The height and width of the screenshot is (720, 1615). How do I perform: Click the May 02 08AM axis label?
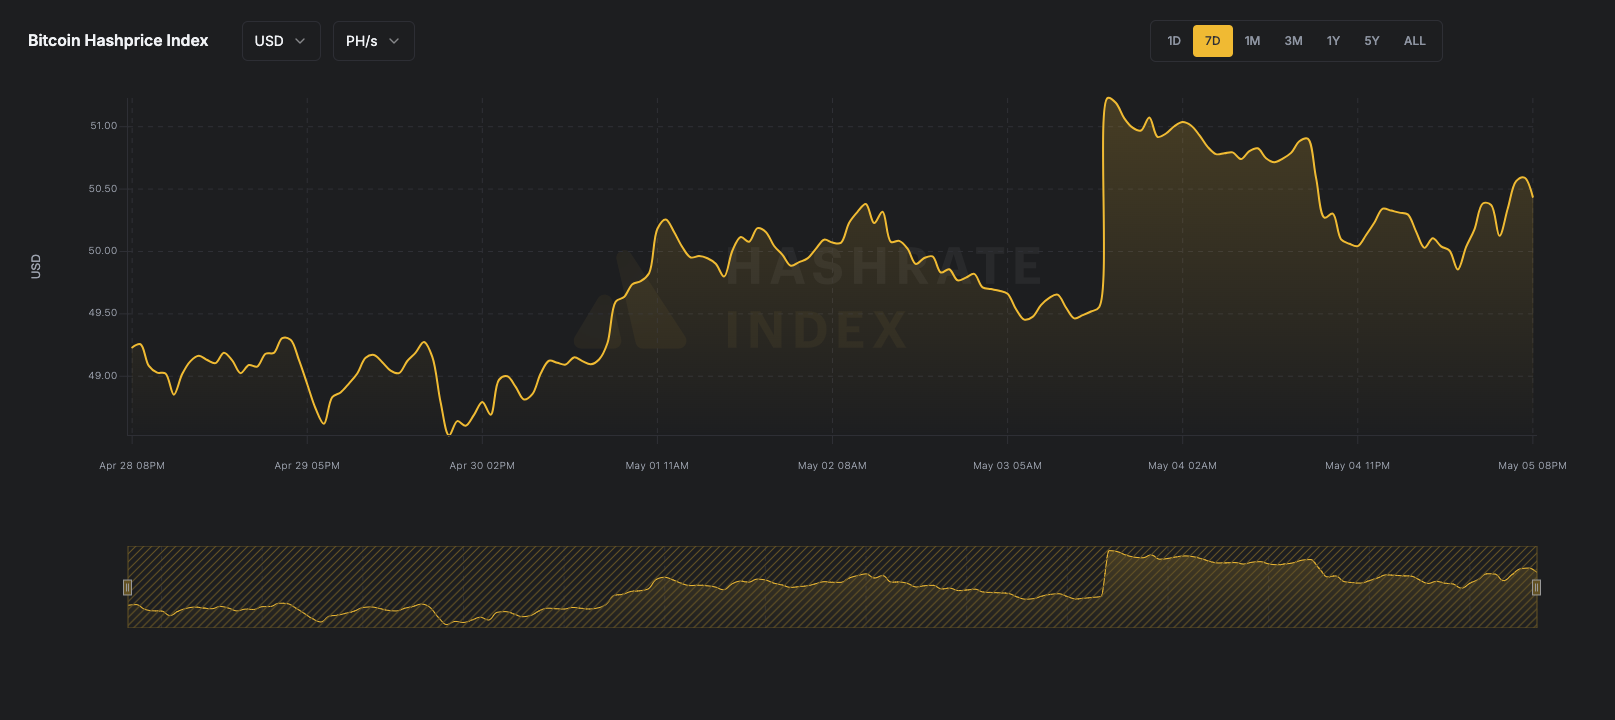832,466
